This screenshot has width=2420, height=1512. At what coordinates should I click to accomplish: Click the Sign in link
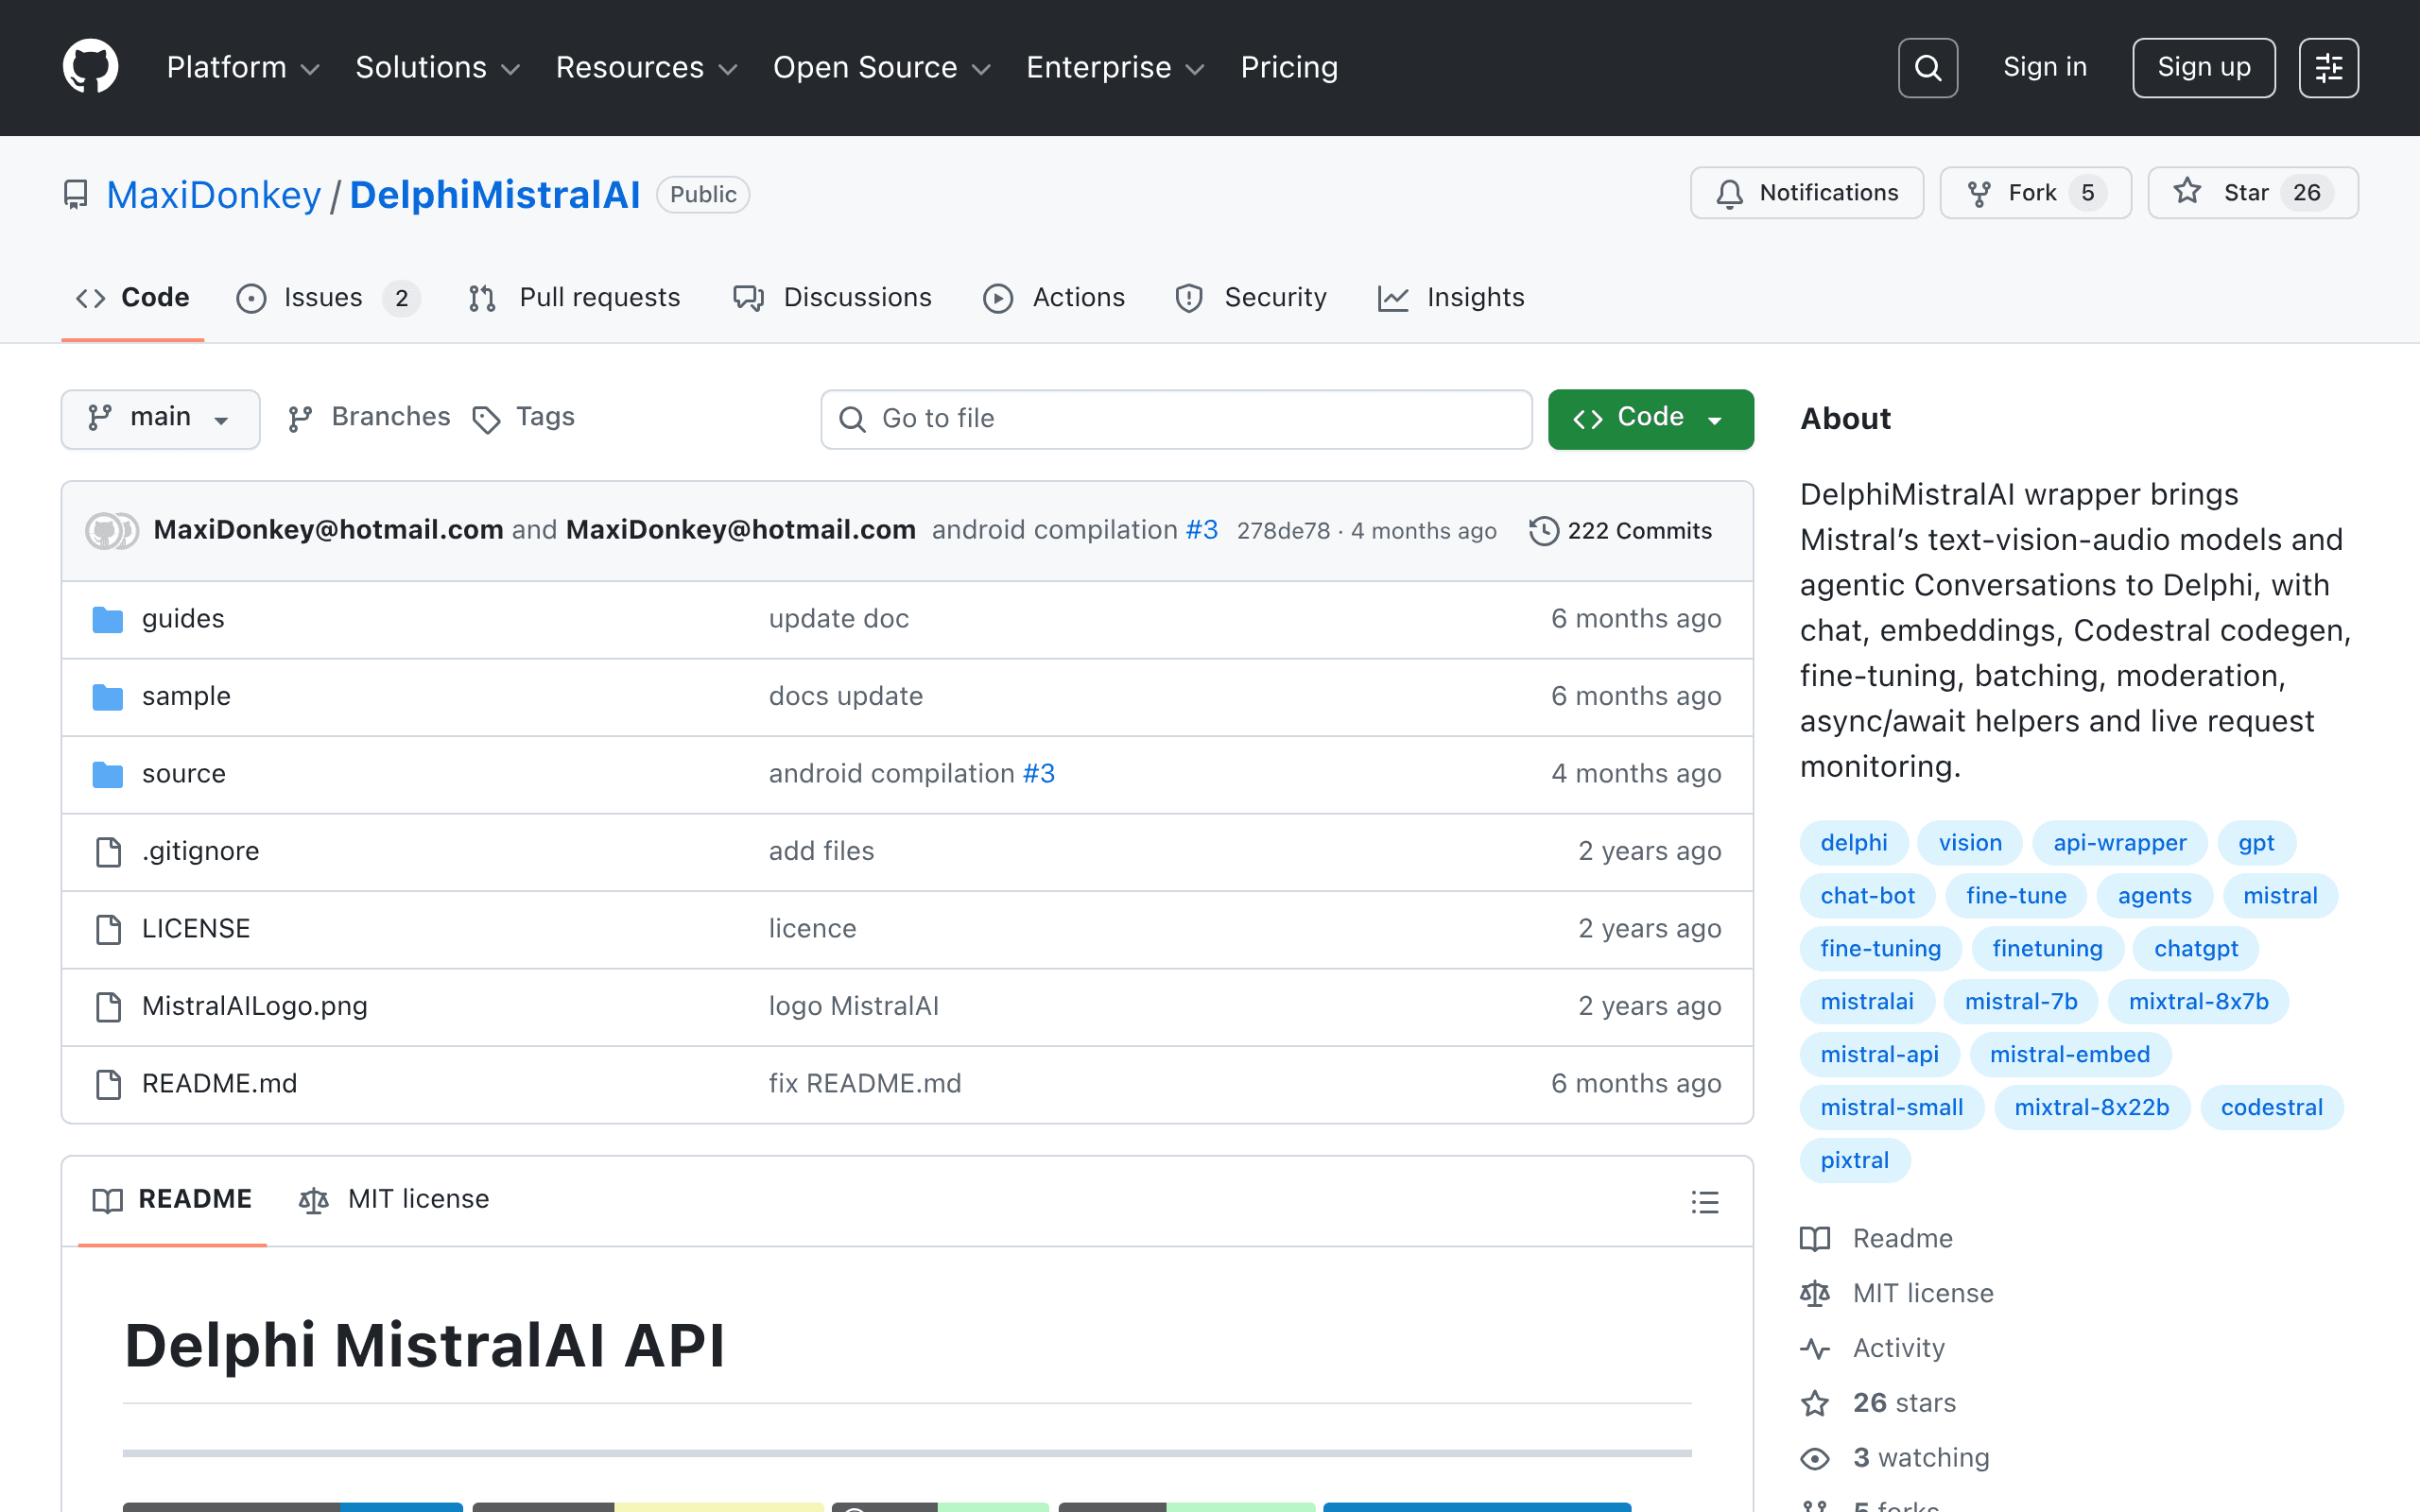[x=2045, y=67]
